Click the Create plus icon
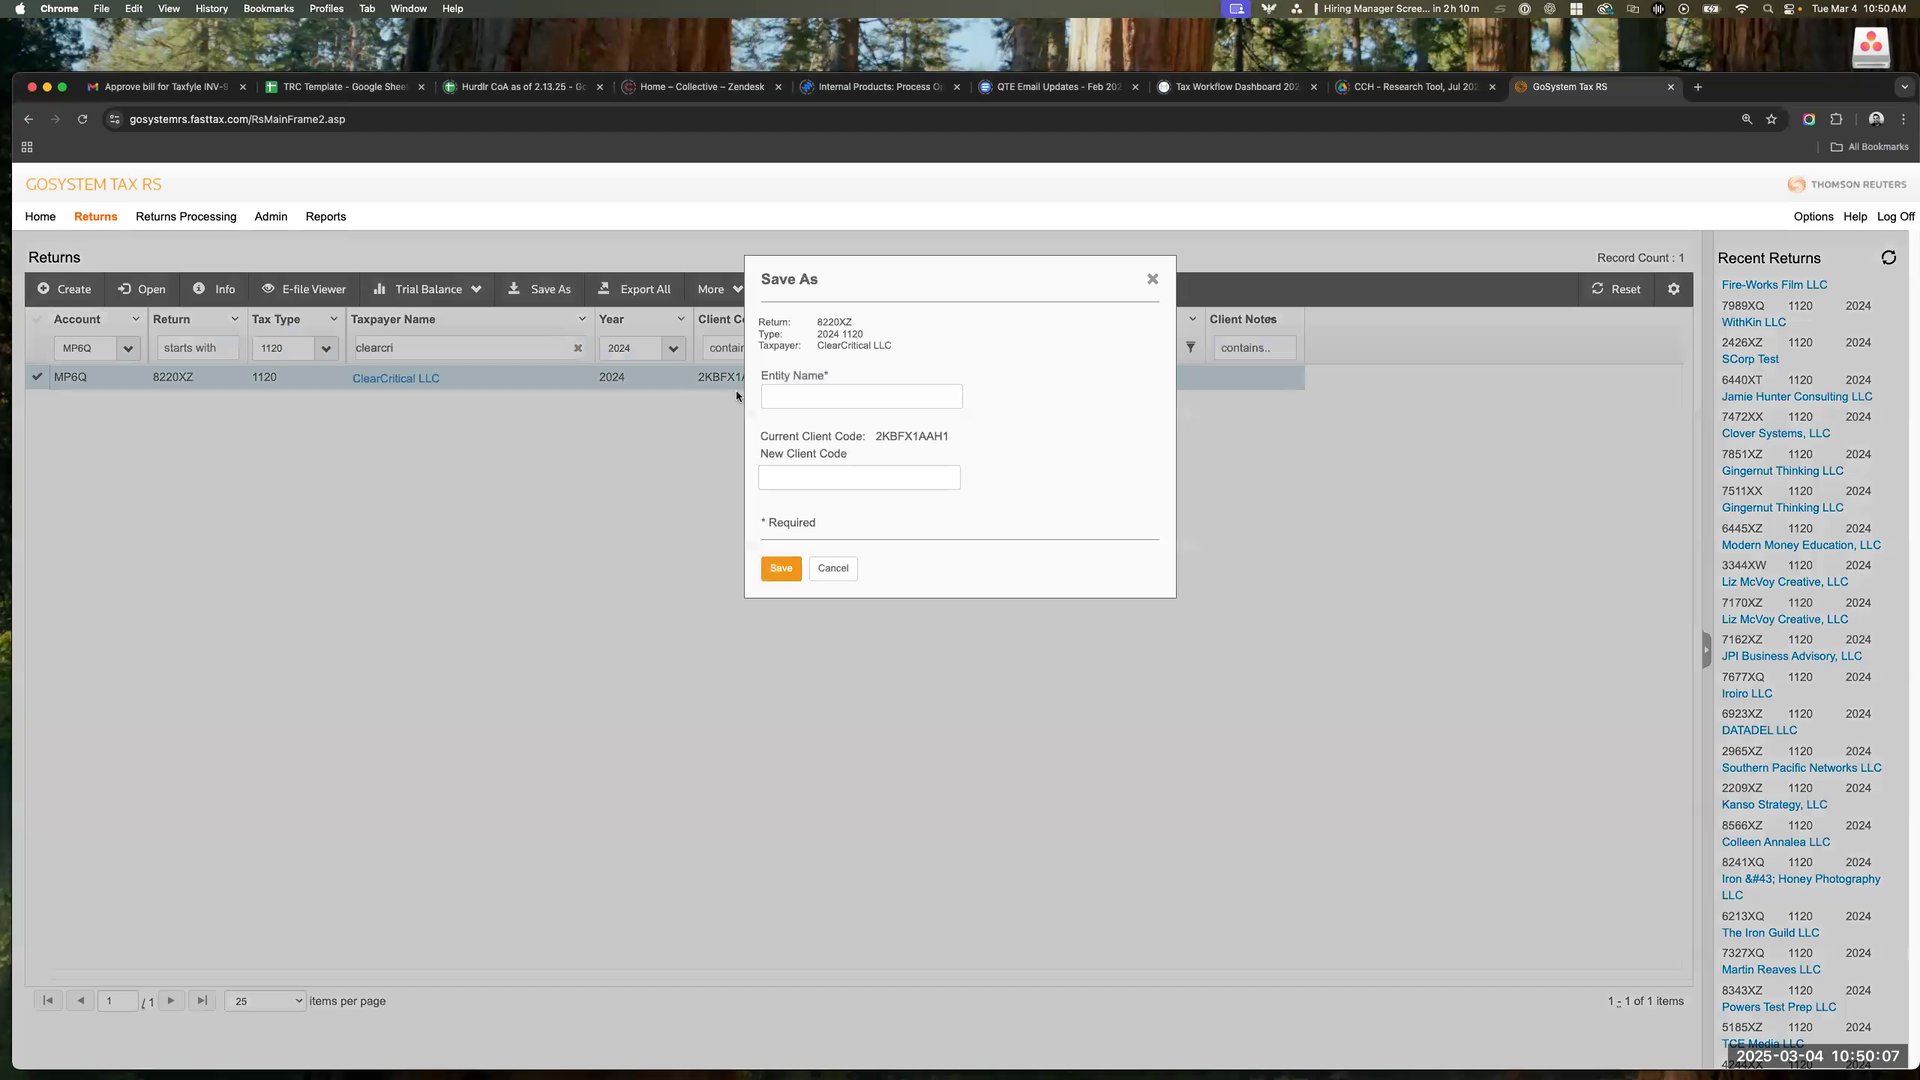The height and width of the screenshot is (1080, 1920). [44, 289]
